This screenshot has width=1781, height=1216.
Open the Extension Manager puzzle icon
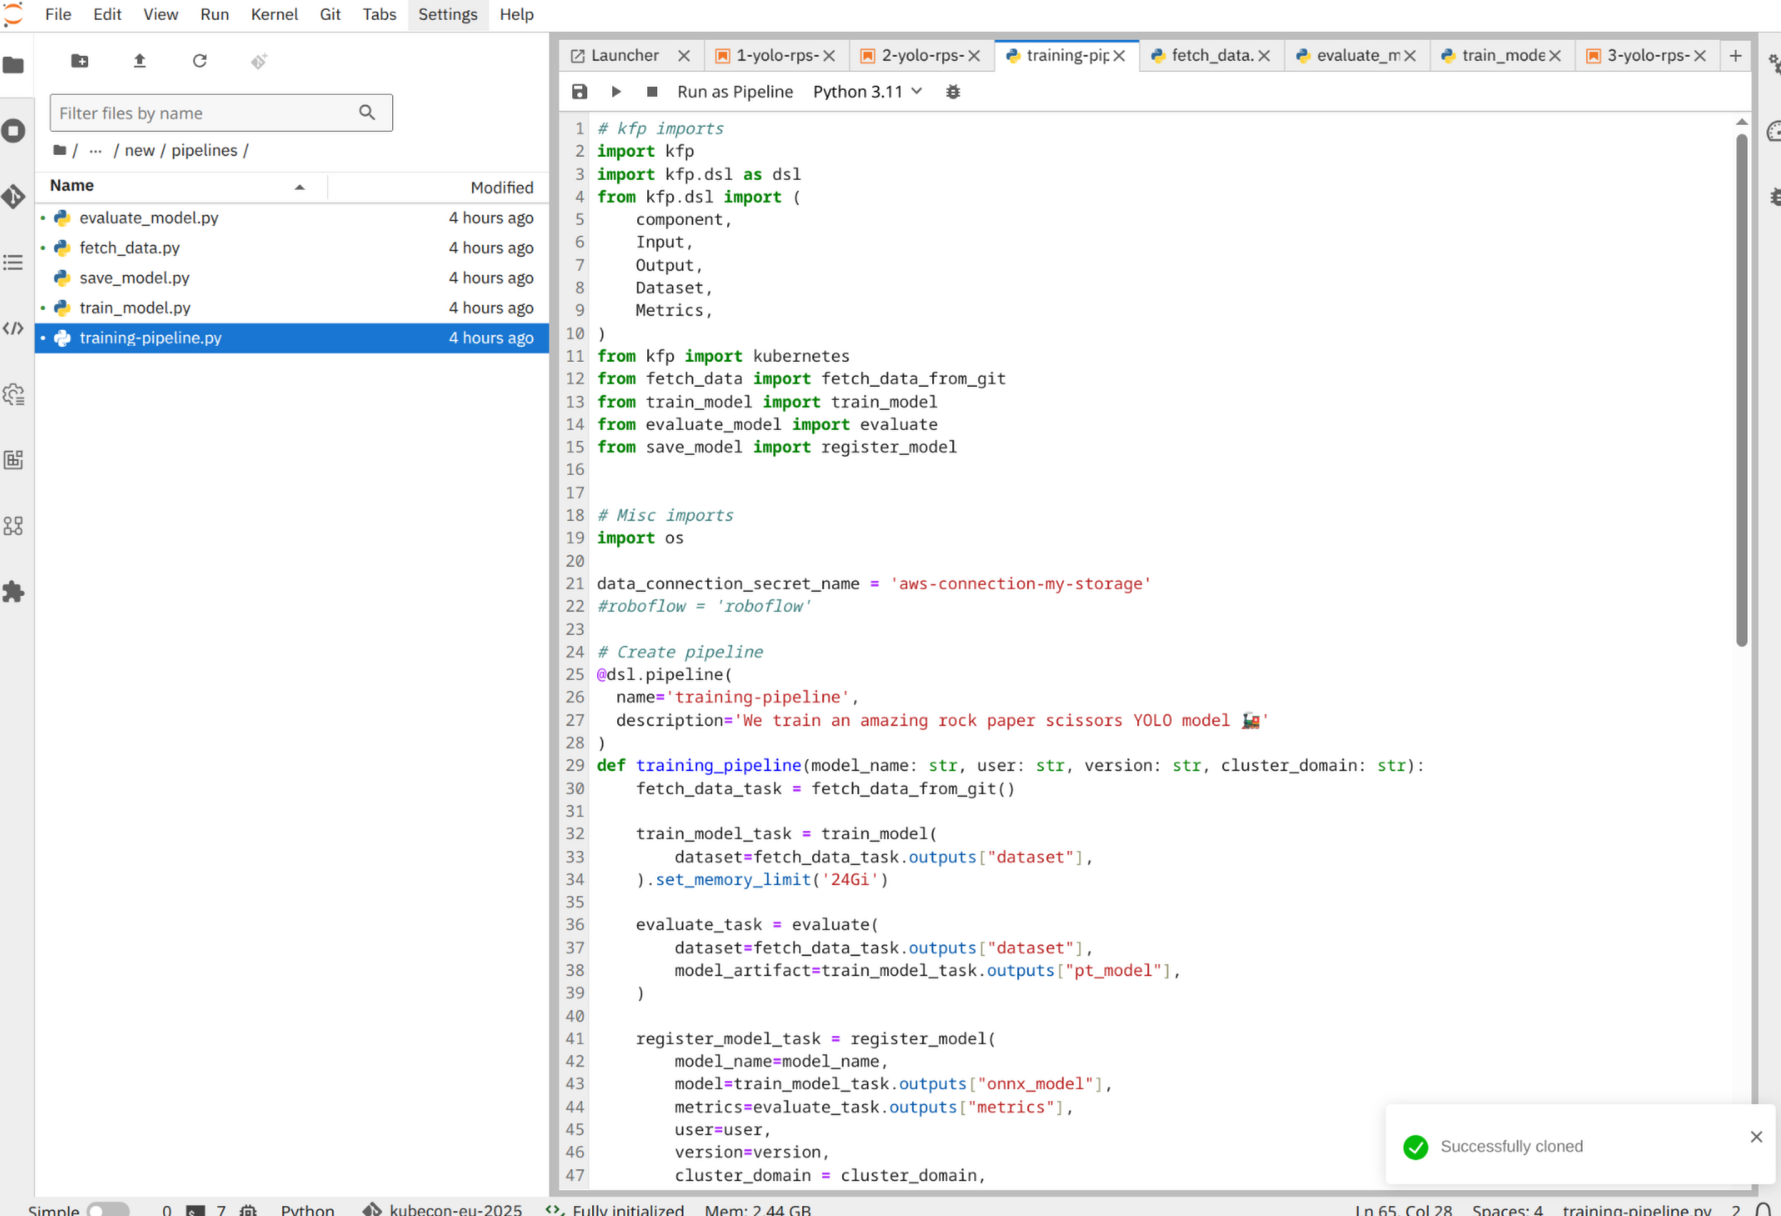point(14,592)
